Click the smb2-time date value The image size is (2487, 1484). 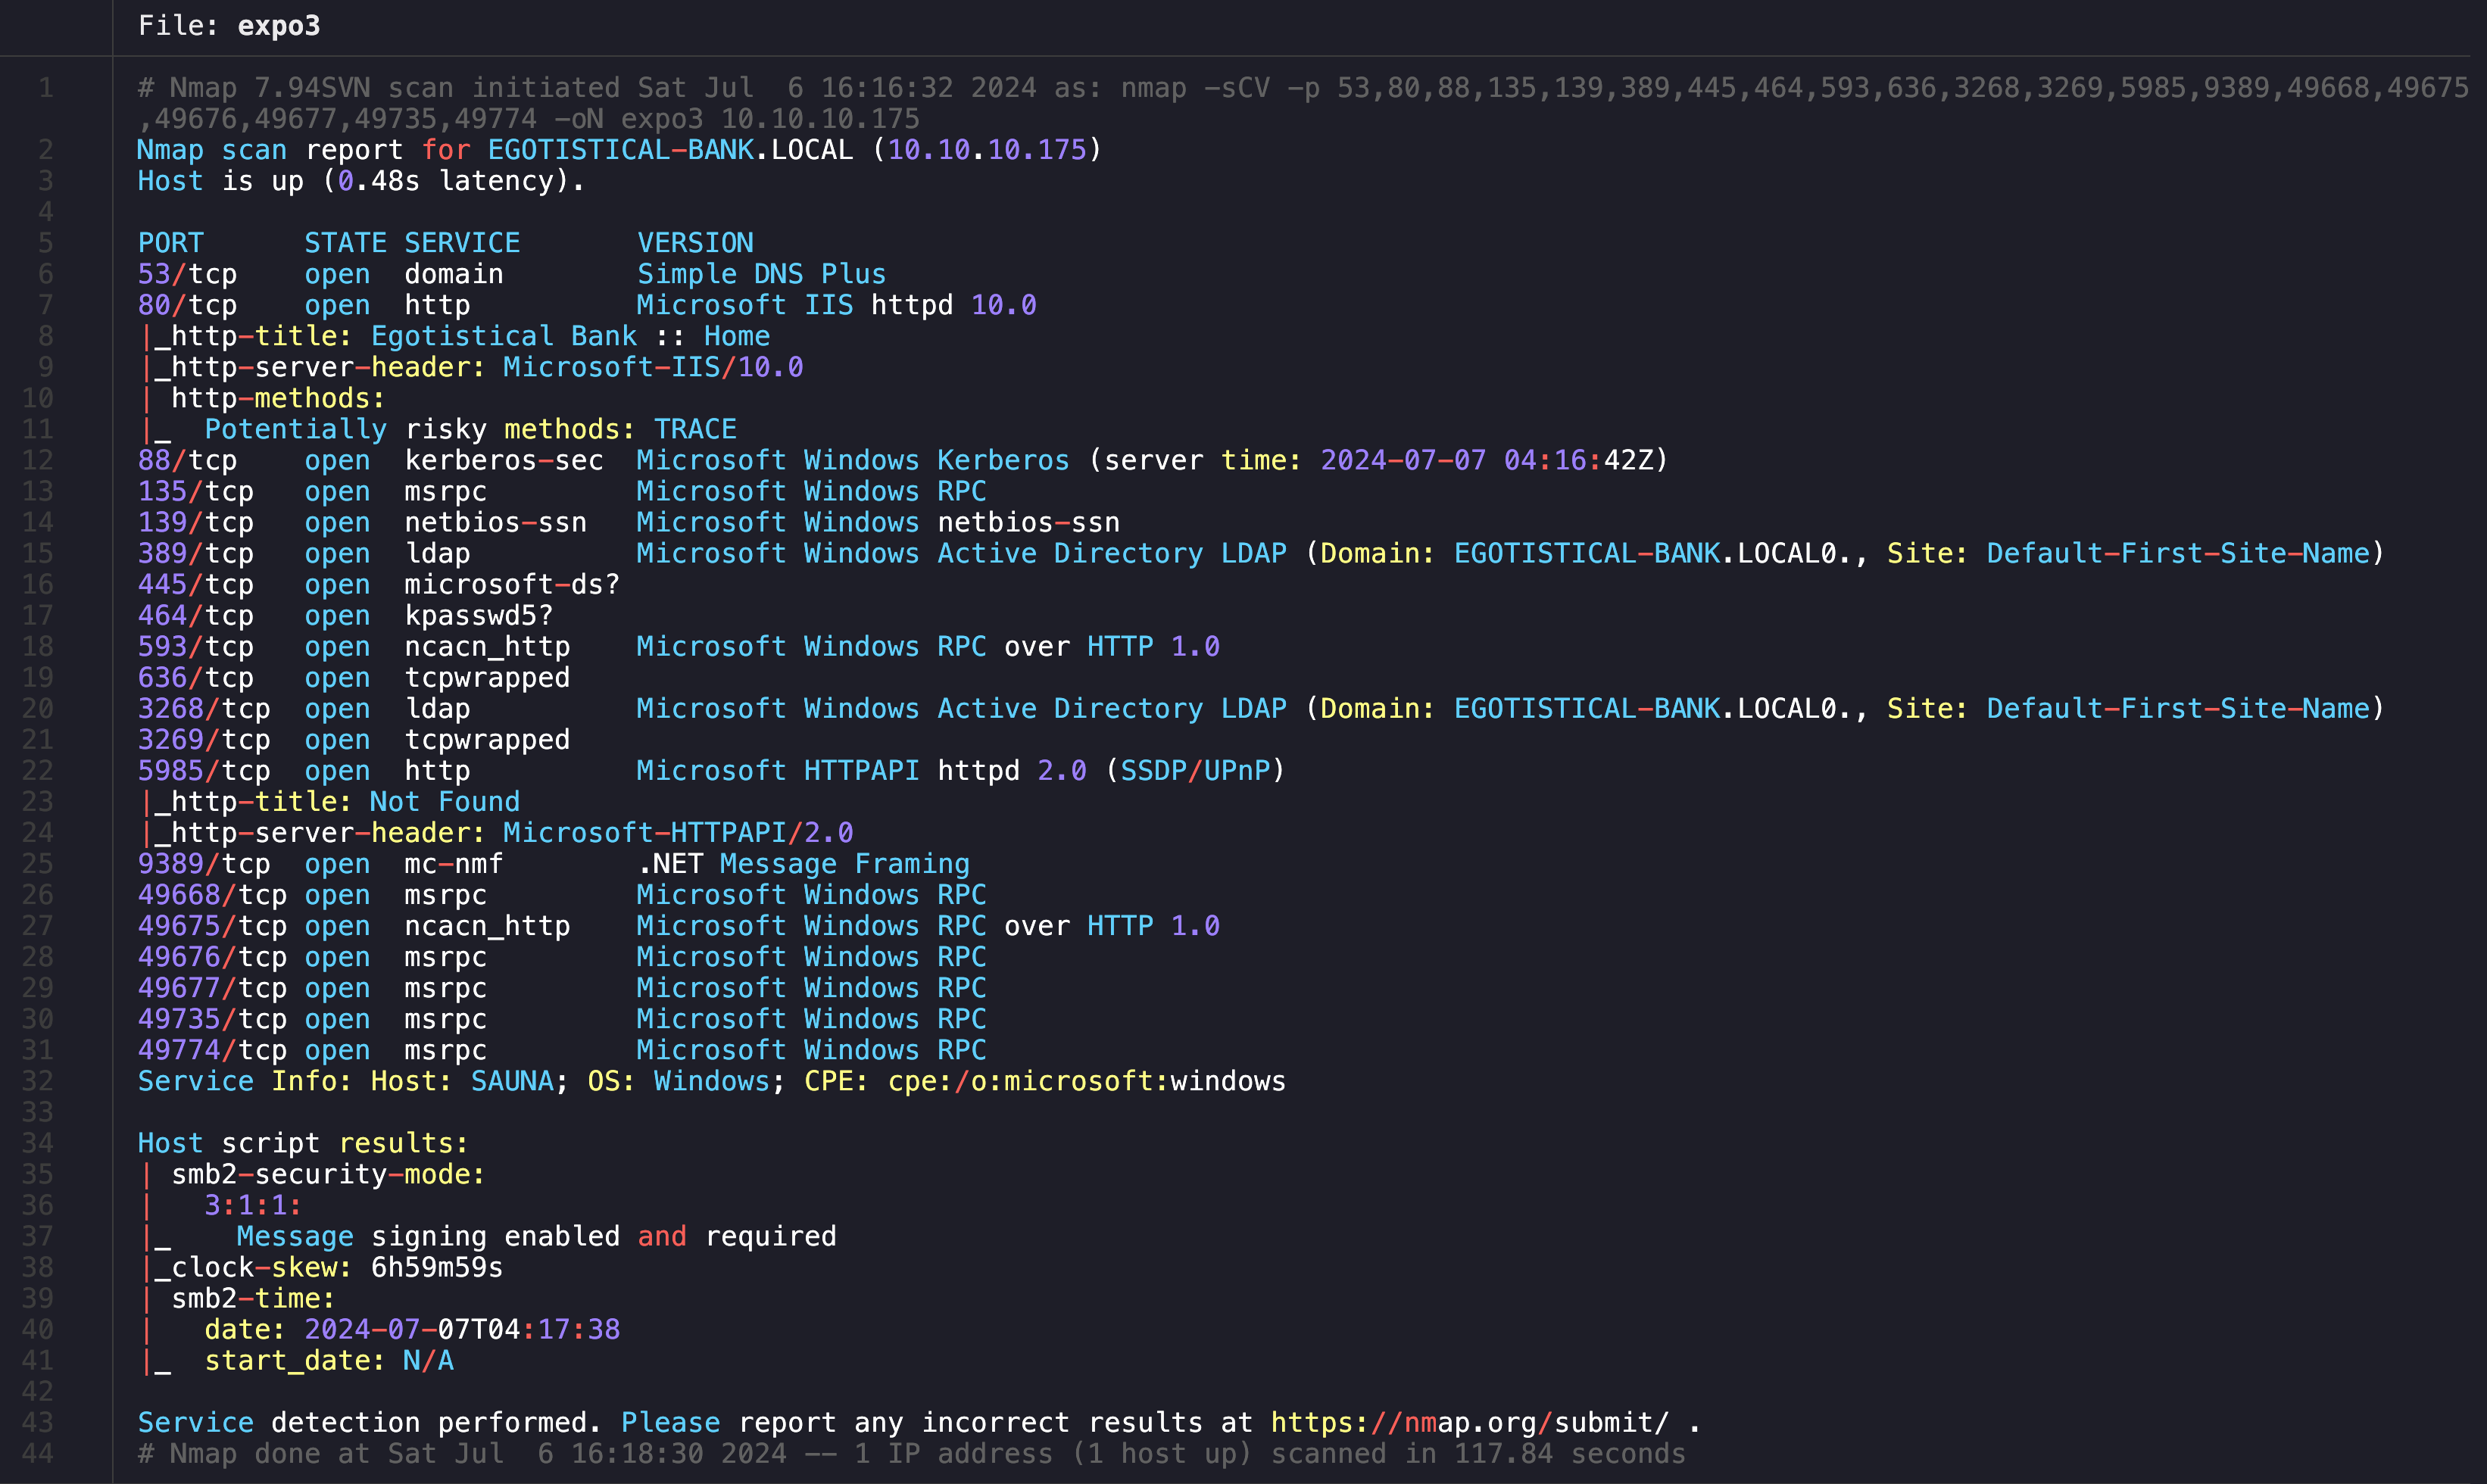[x=461, y=1329]
